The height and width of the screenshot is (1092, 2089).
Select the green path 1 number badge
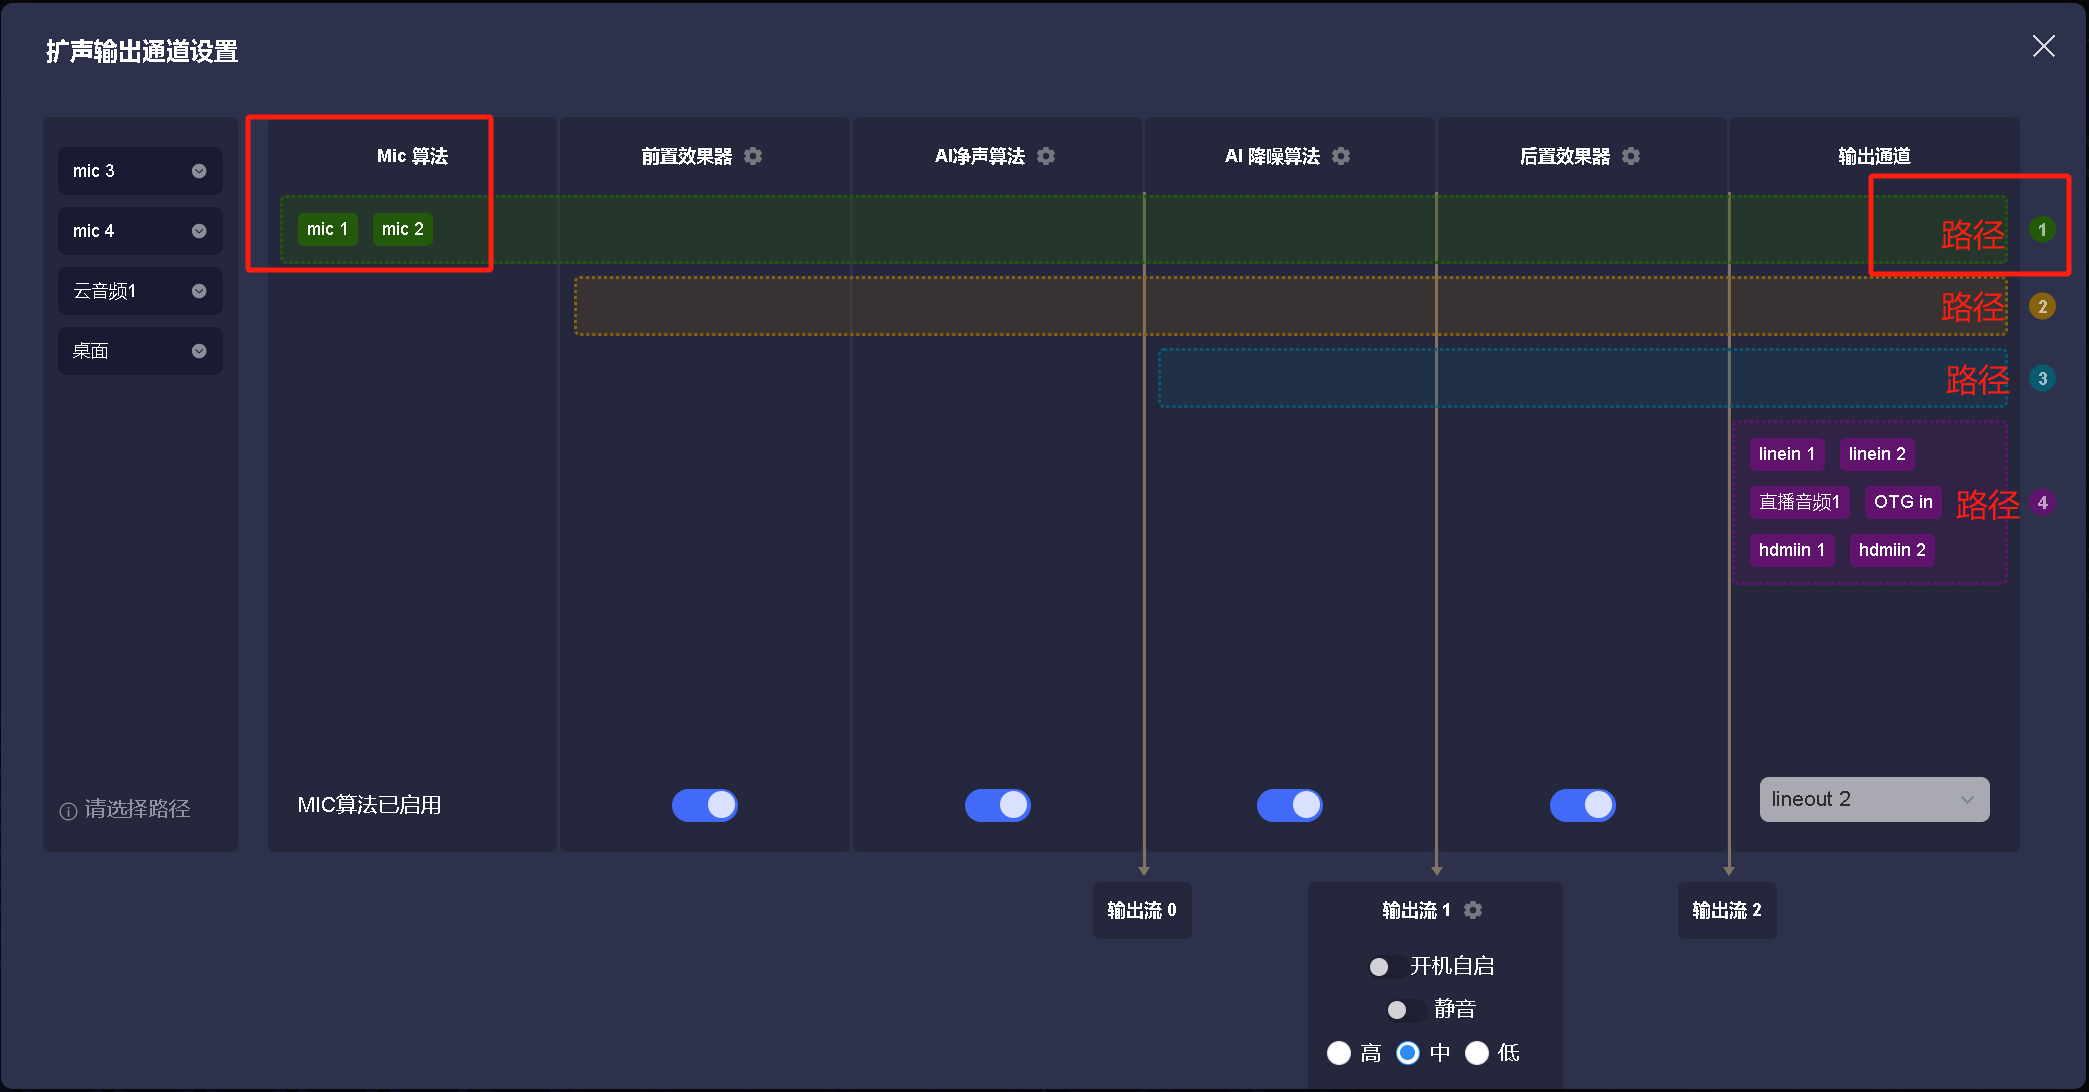(x=2042, y=230)
